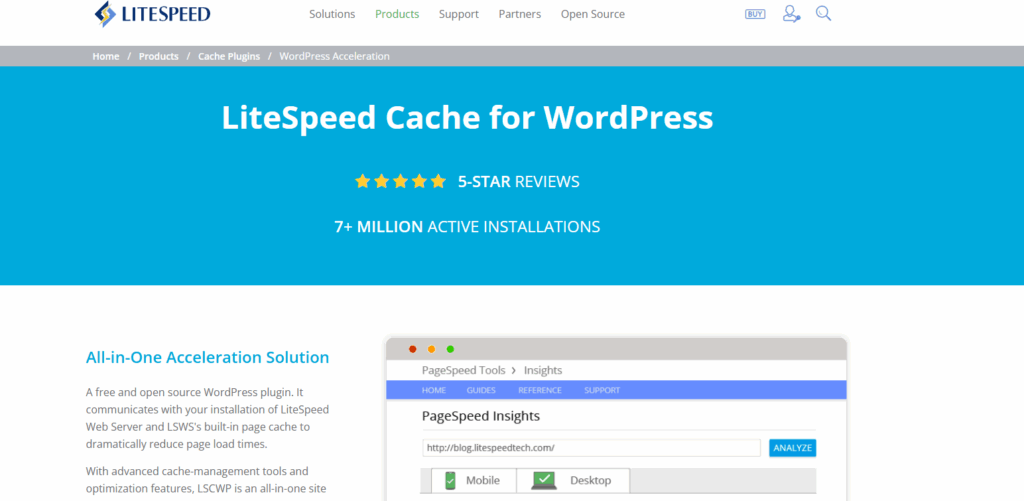Click the LiteSpeed logo
The image size is (1024, 501).
[151, 14]
